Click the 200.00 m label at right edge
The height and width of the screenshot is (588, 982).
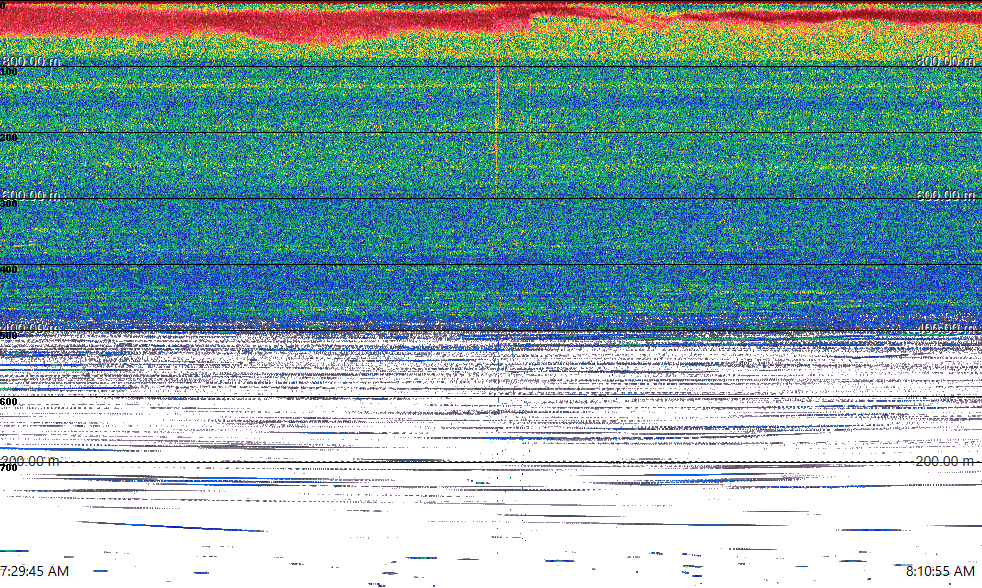tap(945, 461)
